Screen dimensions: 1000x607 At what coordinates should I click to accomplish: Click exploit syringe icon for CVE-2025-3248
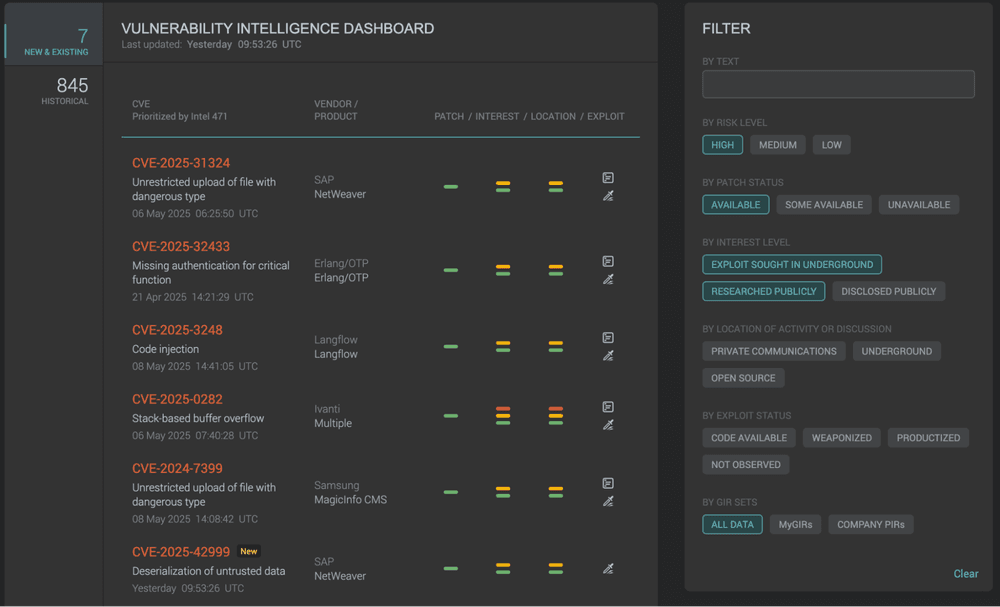pyautogui.click(x=608, y=356)
